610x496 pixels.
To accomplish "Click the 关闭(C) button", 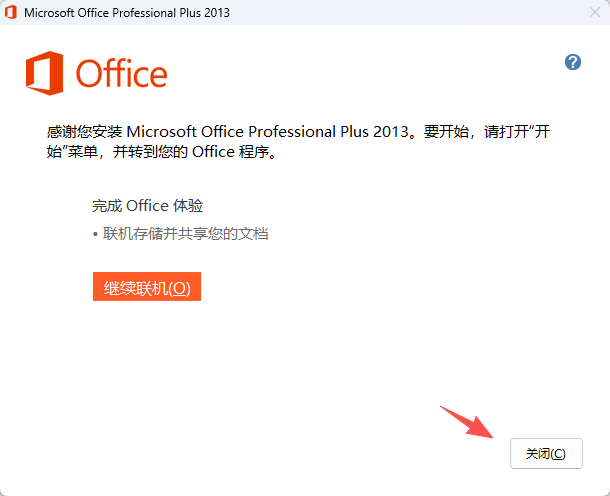I will coord(546,454).
